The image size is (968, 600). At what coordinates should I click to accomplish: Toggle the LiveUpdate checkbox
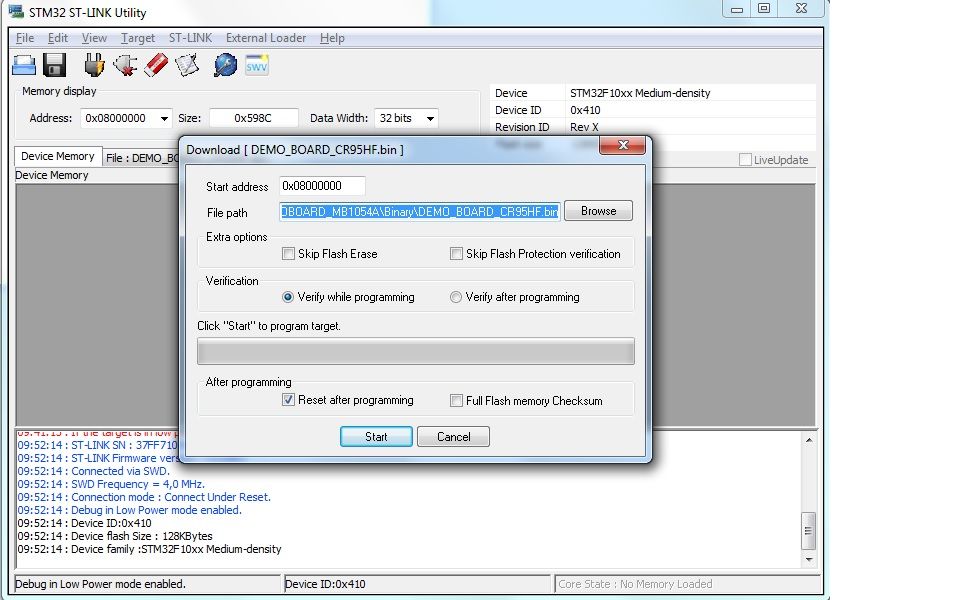click(745, 160)
